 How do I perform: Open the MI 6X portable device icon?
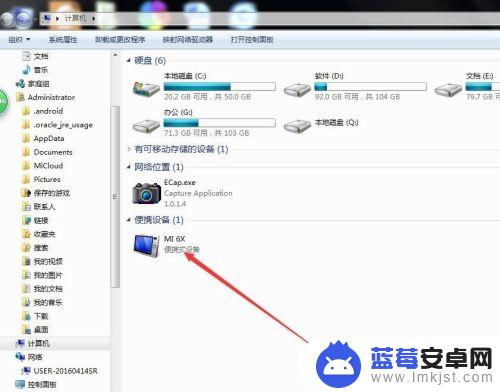point(147,245)
